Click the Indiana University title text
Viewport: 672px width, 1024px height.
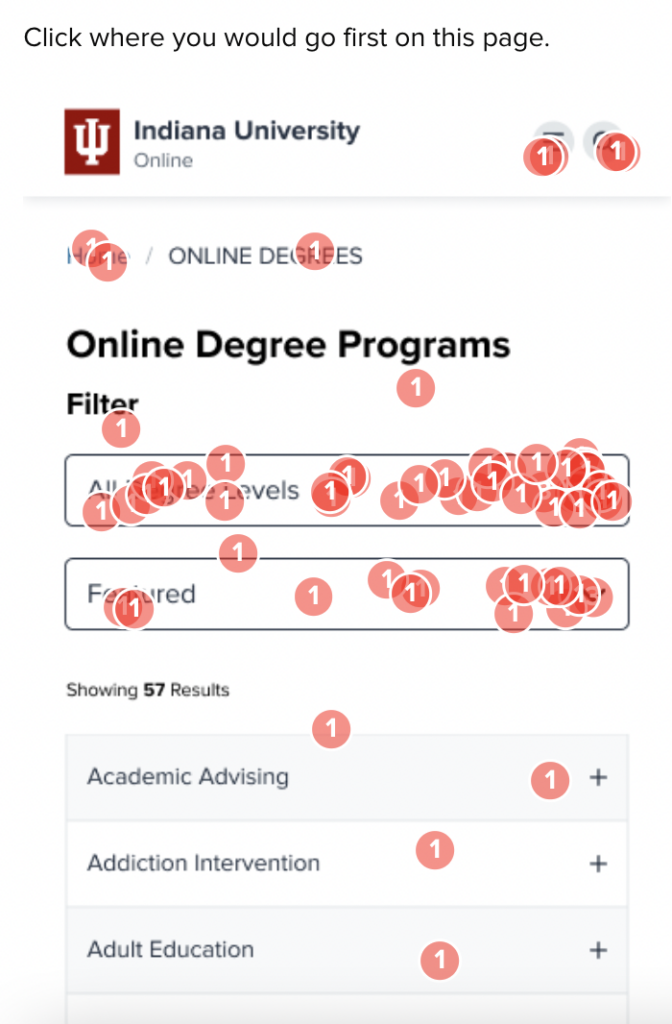point(247,131)
